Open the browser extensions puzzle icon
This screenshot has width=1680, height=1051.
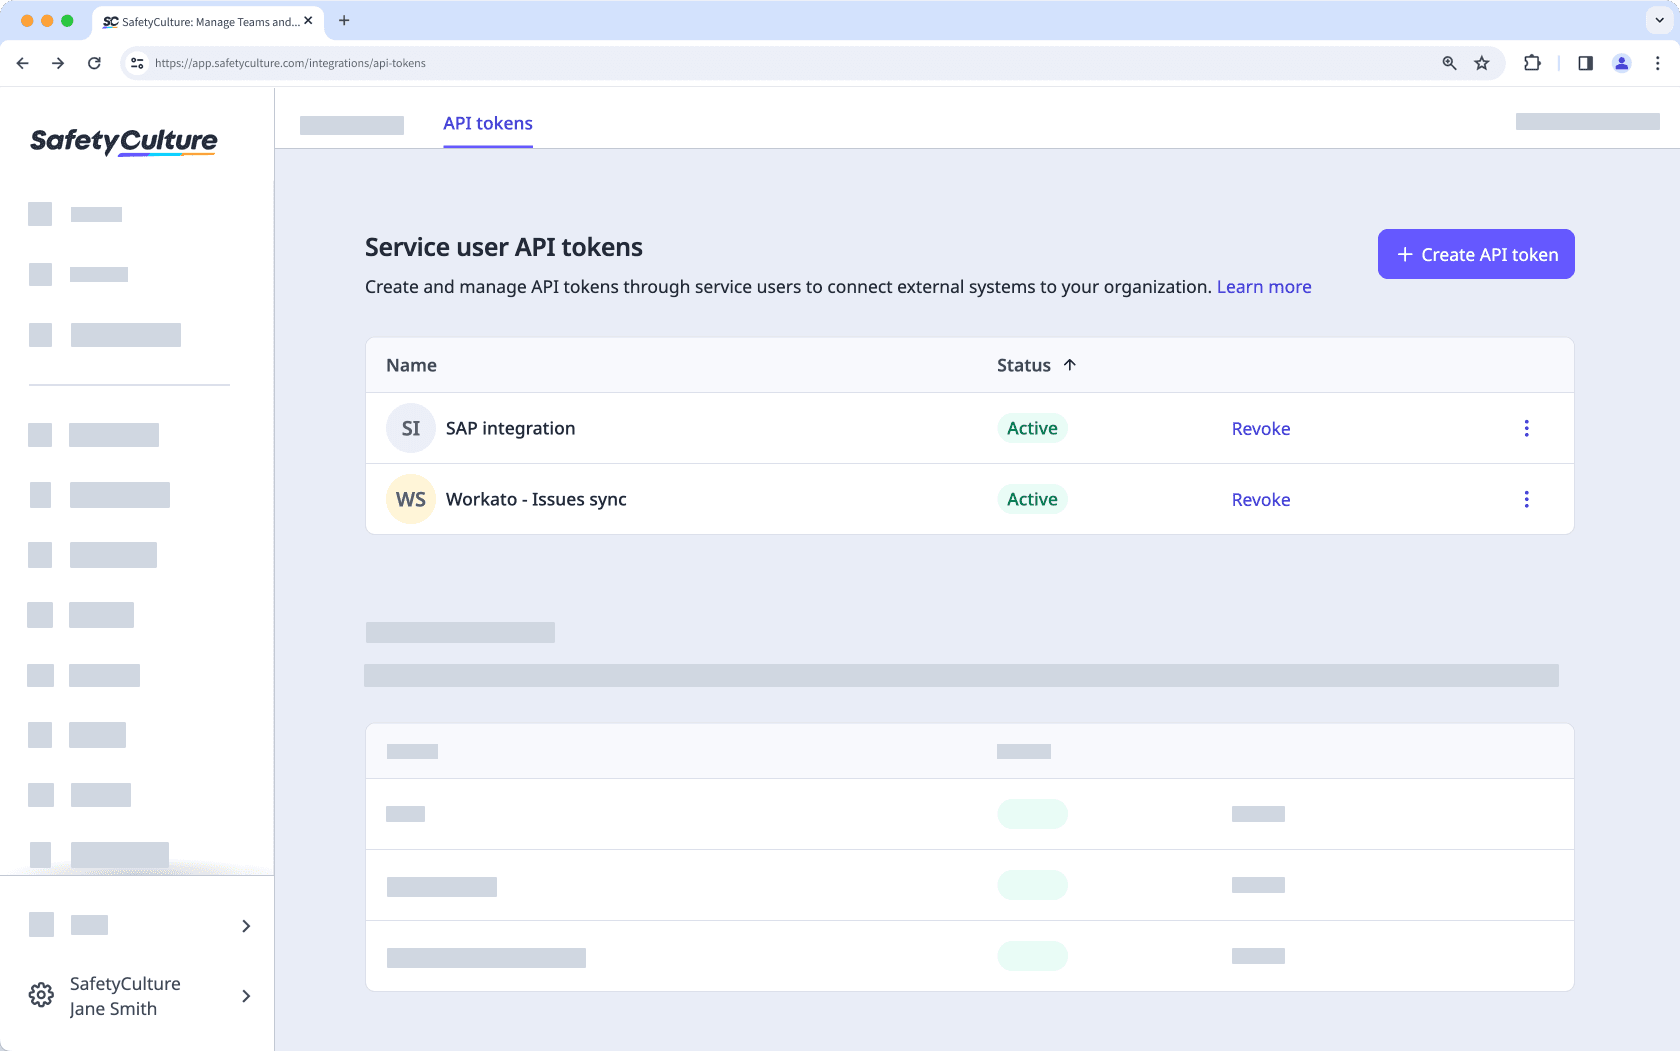1532,63
